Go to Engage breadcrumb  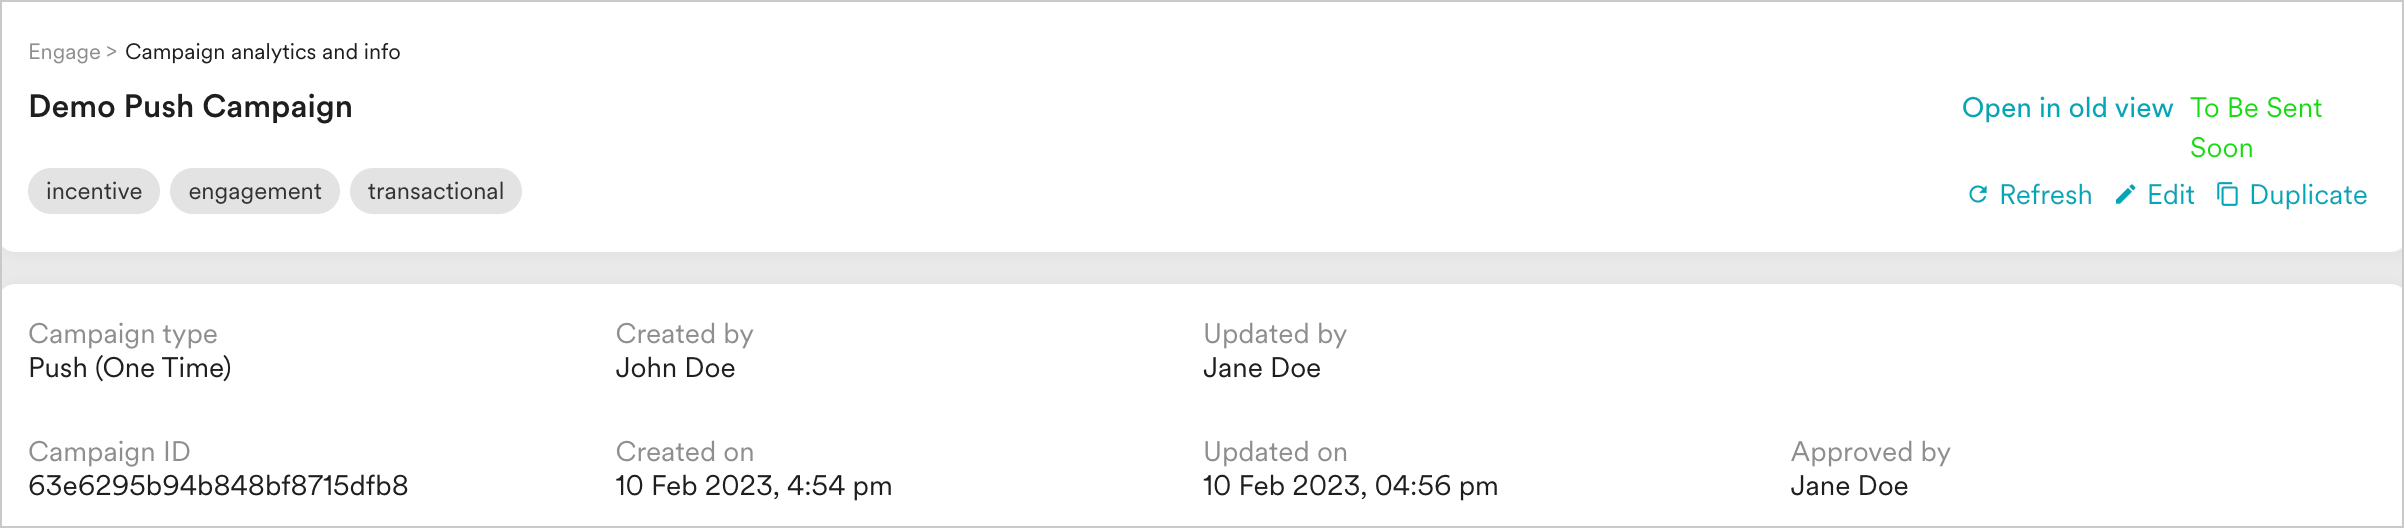click(x=64, y=52)
